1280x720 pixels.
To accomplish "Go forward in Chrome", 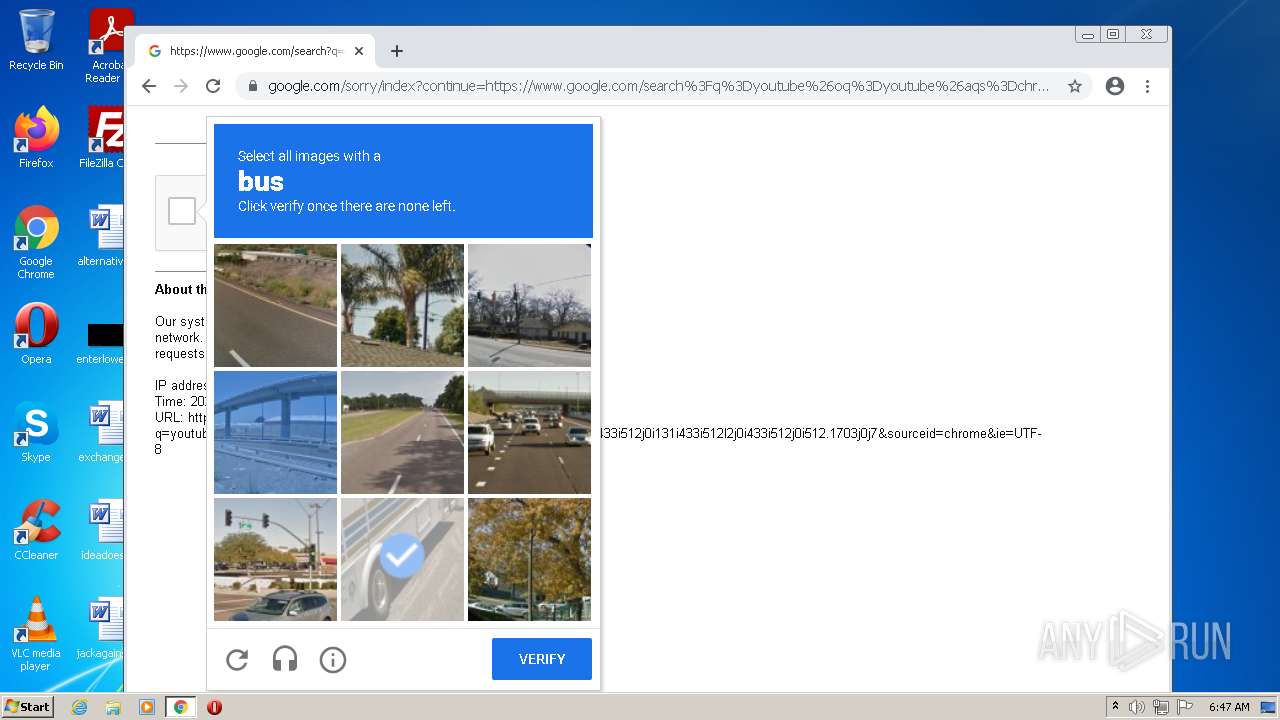I will pos(181,86).
